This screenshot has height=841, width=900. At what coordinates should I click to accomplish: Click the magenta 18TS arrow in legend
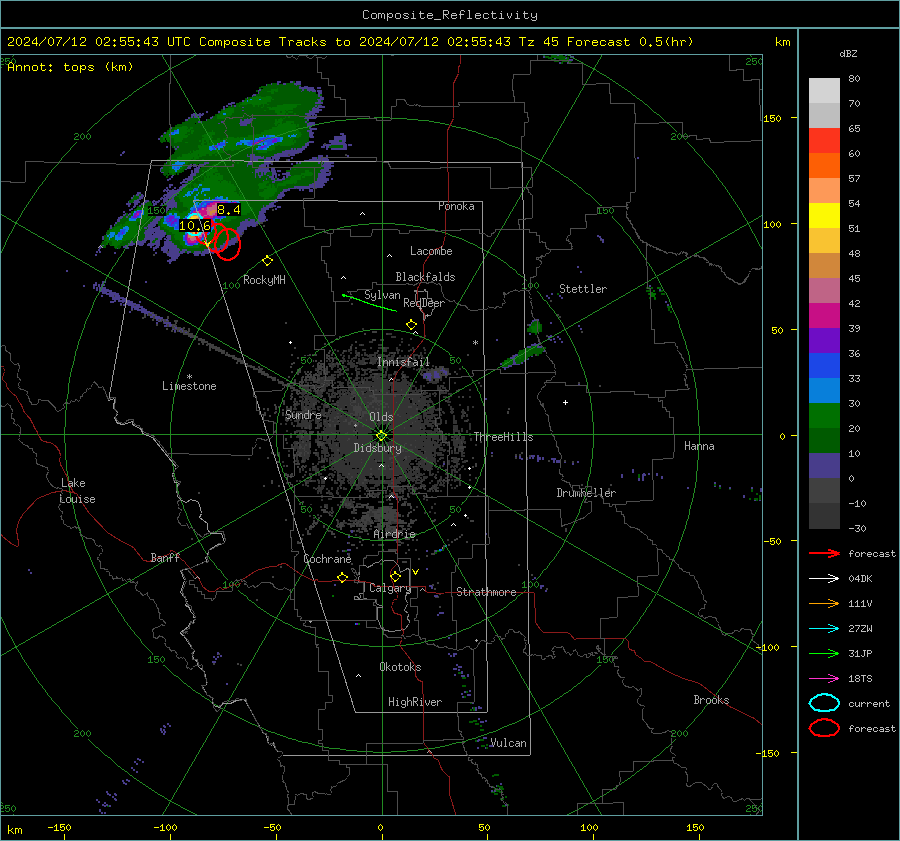click(x=824, y=679)
